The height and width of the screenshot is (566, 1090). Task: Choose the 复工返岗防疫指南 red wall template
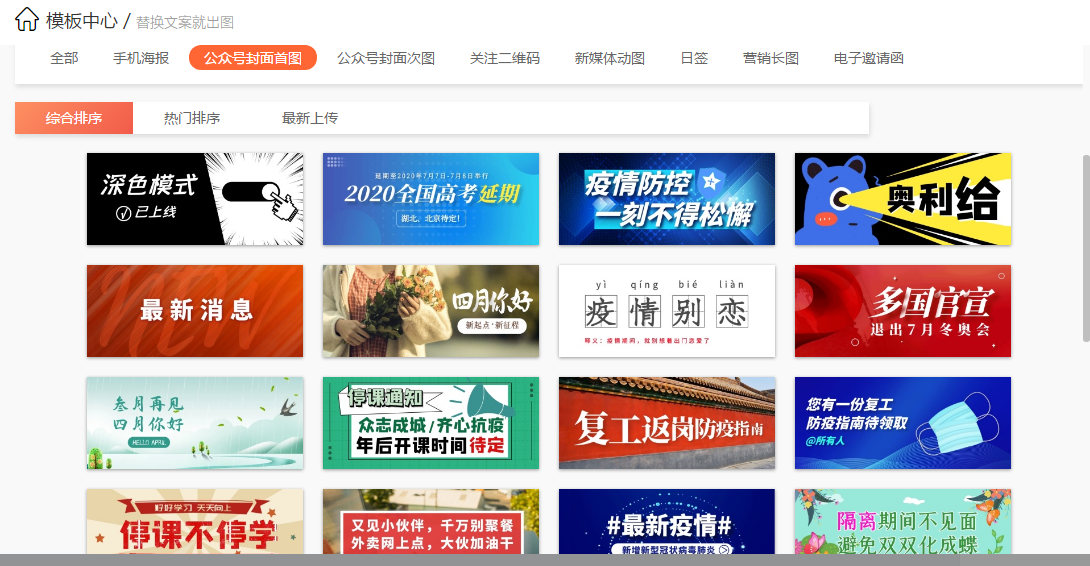click(x=667, y=423)
